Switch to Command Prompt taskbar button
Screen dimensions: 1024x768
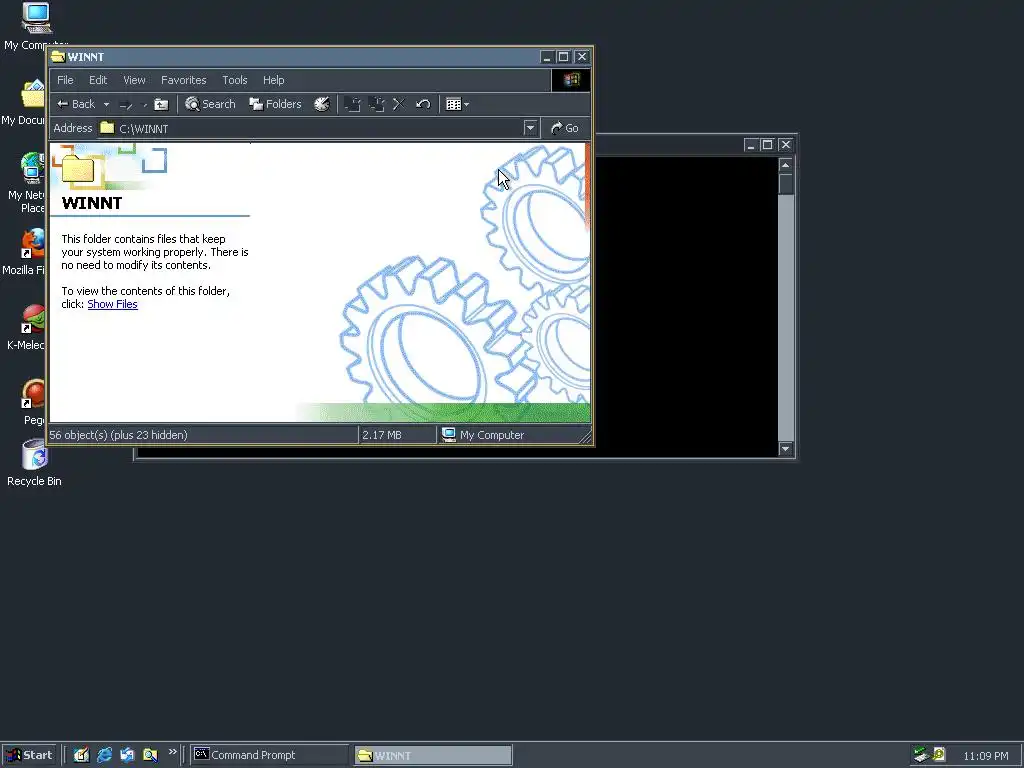[269, 755]
